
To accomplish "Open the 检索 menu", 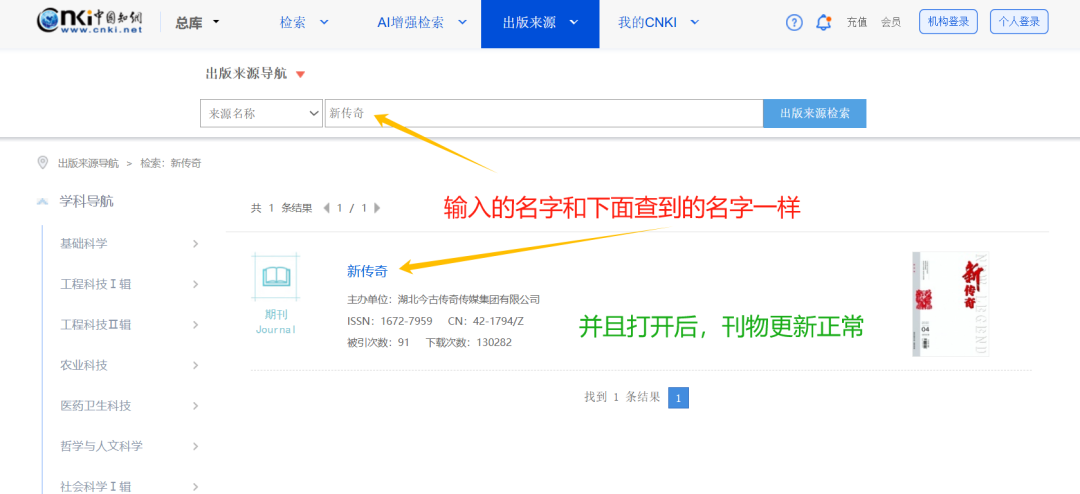I will 304,23.
